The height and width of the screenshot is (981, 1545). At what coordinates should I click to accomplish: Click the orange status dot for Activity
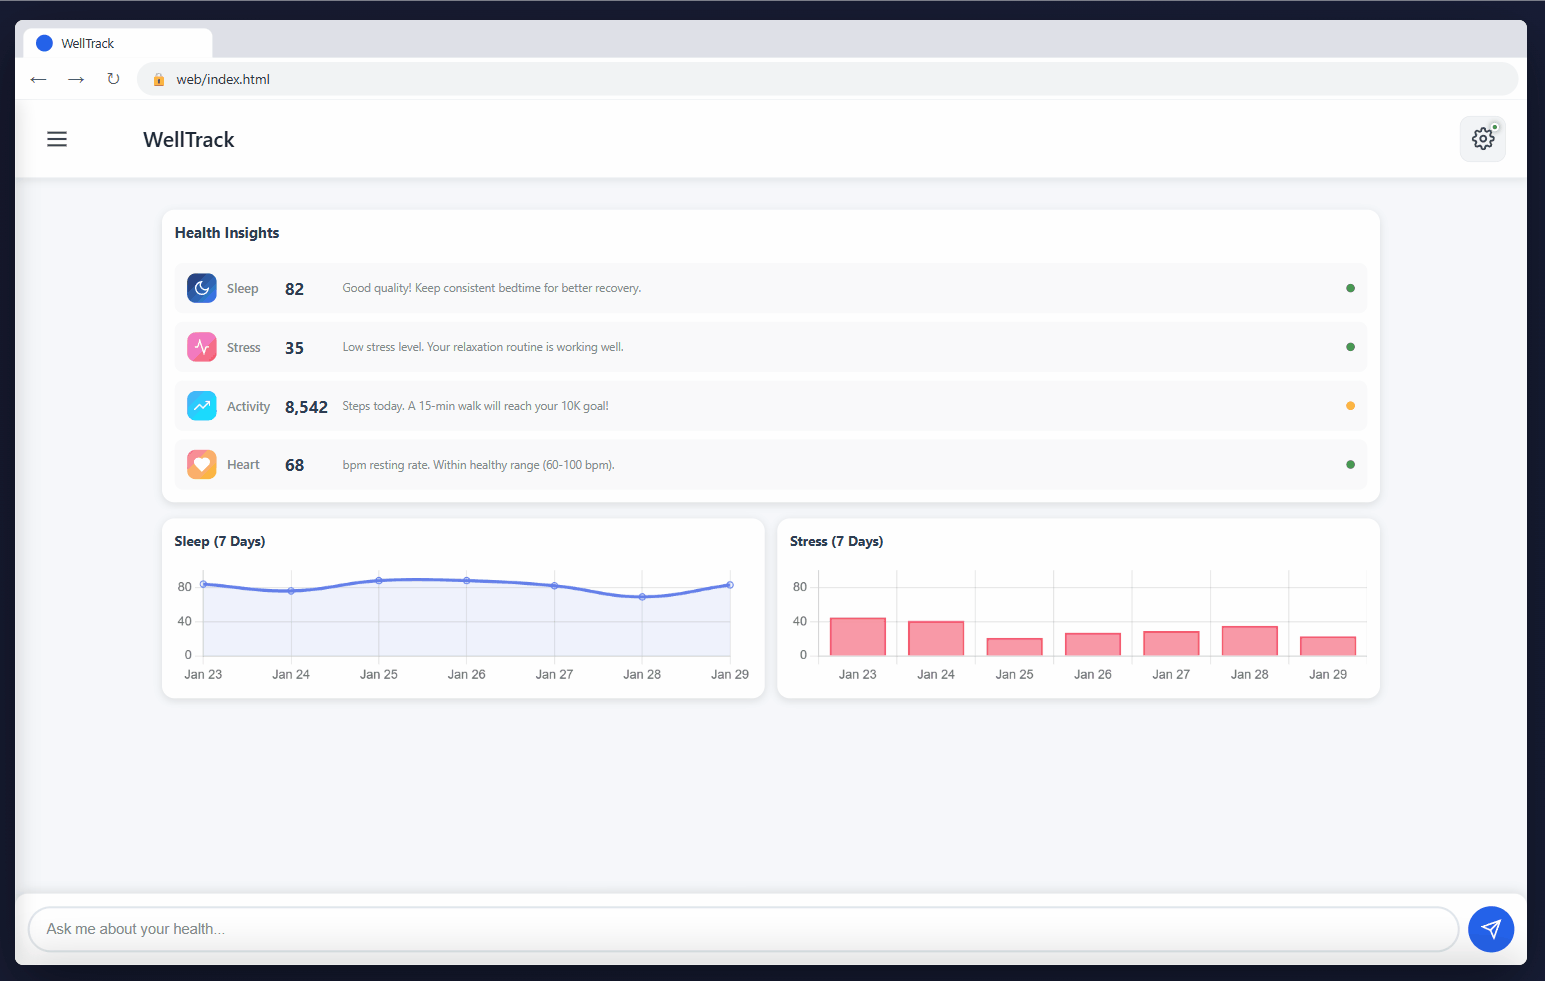[x=1350, y=406]
